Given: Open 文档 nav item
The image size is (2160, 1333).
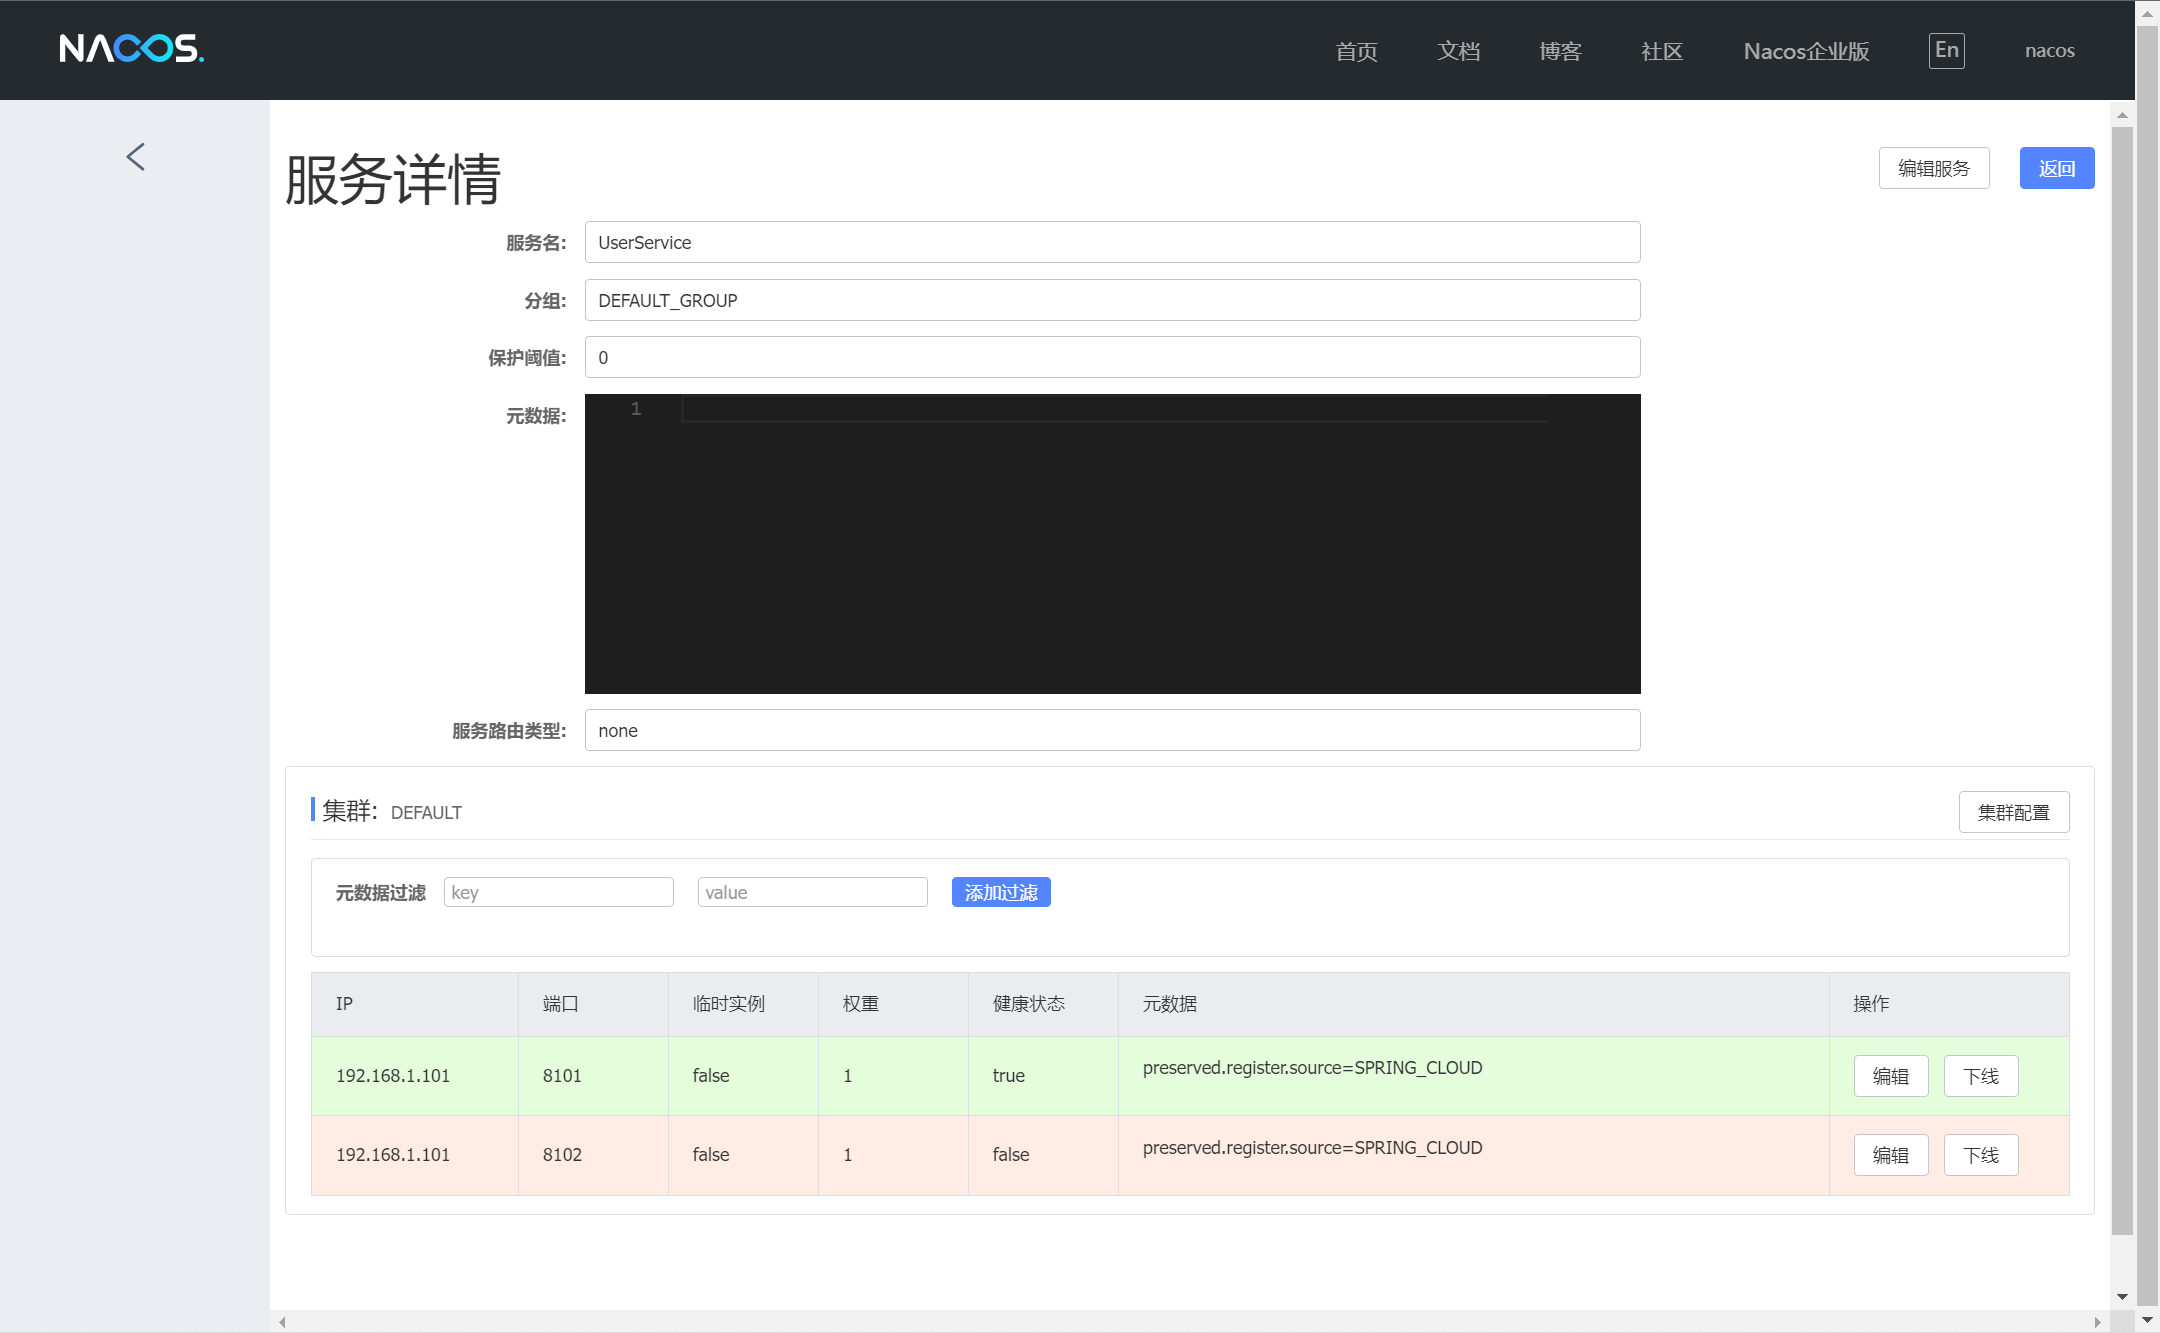Looking at the screenshot, I should pyautogui.click(x=1459, y=51).
